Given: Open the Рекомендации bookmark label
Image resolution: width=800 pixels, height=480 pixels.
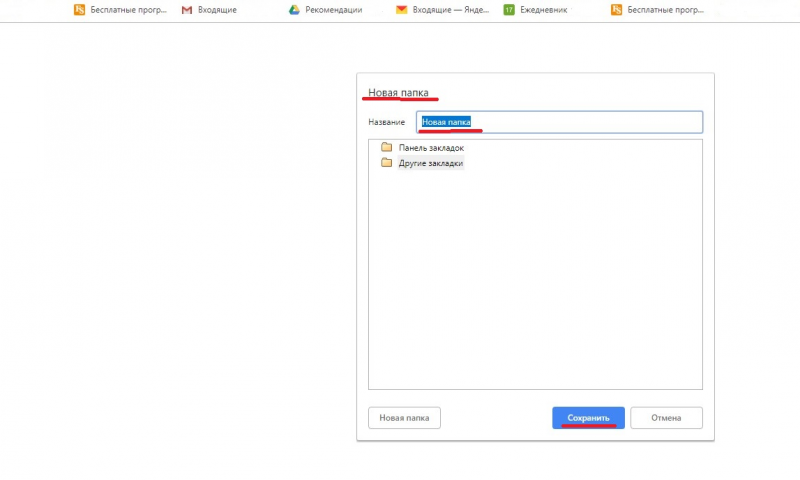Looking at the screenshot, I should pyautogui.click(x=334, y=10).
